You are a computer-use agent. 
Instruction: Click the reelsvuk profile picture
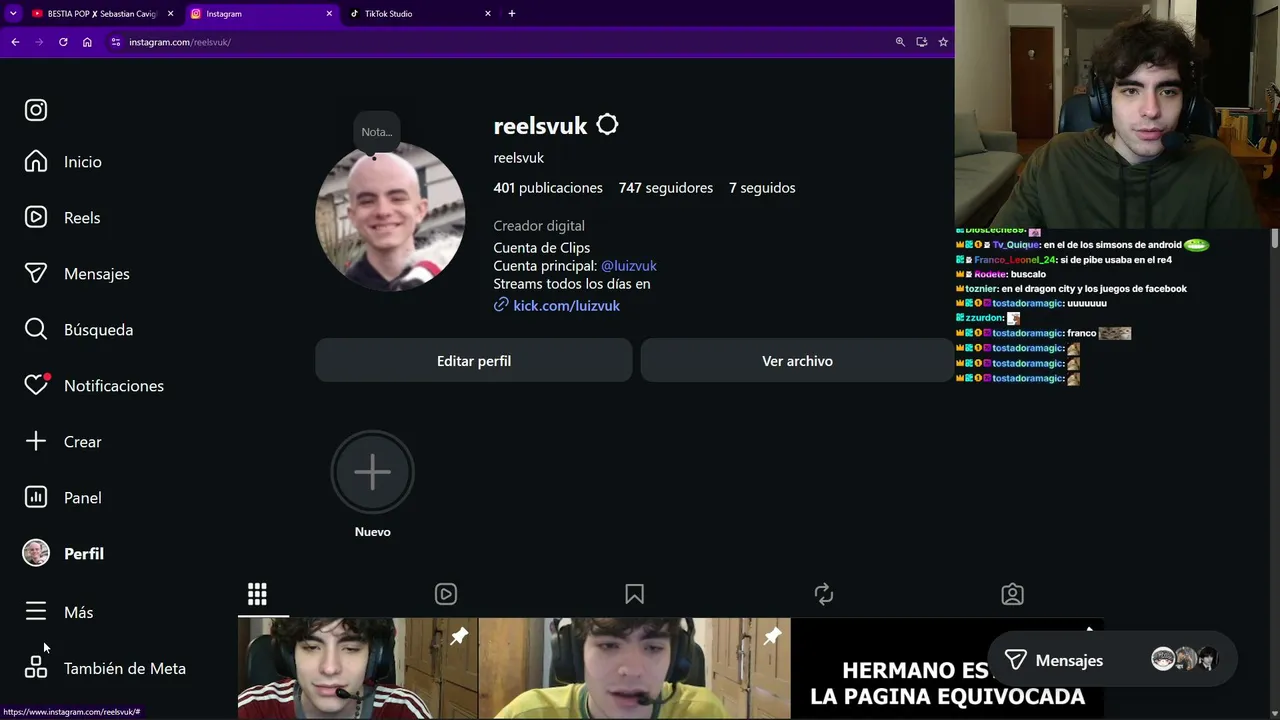tap(390, 216)
